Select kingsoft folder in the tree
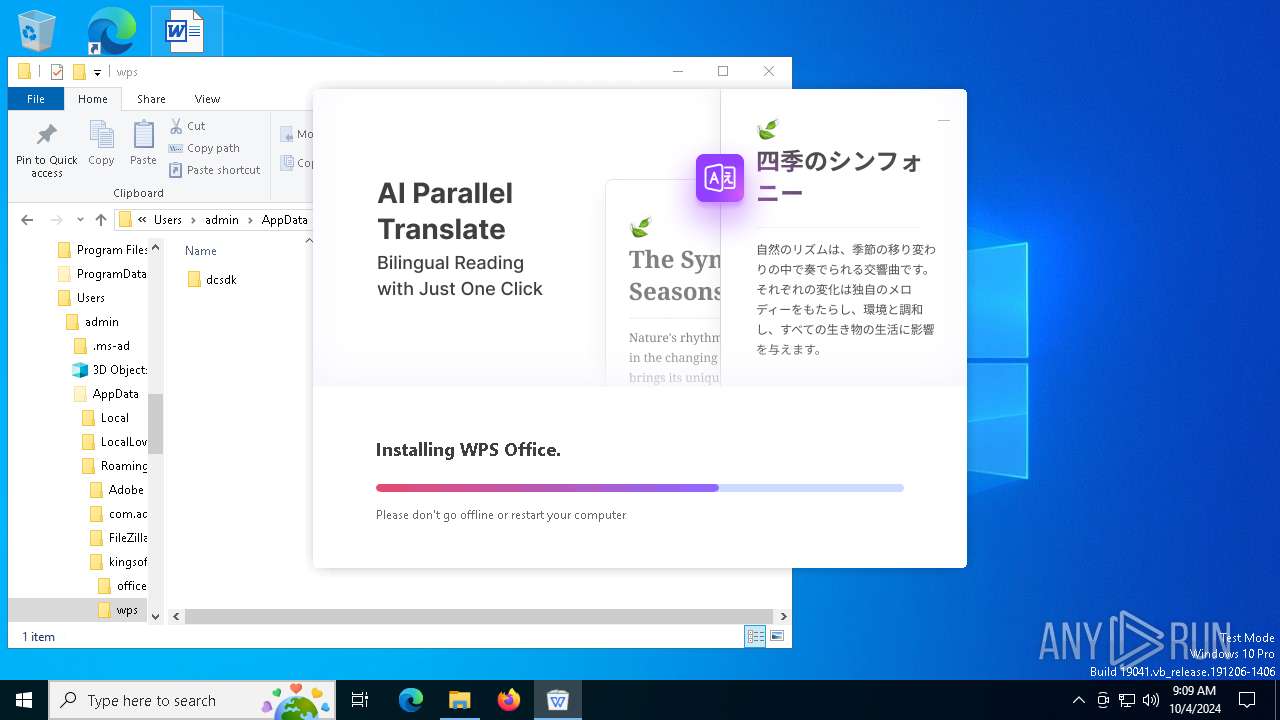The height and width of the screenshot is (720, 1280). (118, 562)
